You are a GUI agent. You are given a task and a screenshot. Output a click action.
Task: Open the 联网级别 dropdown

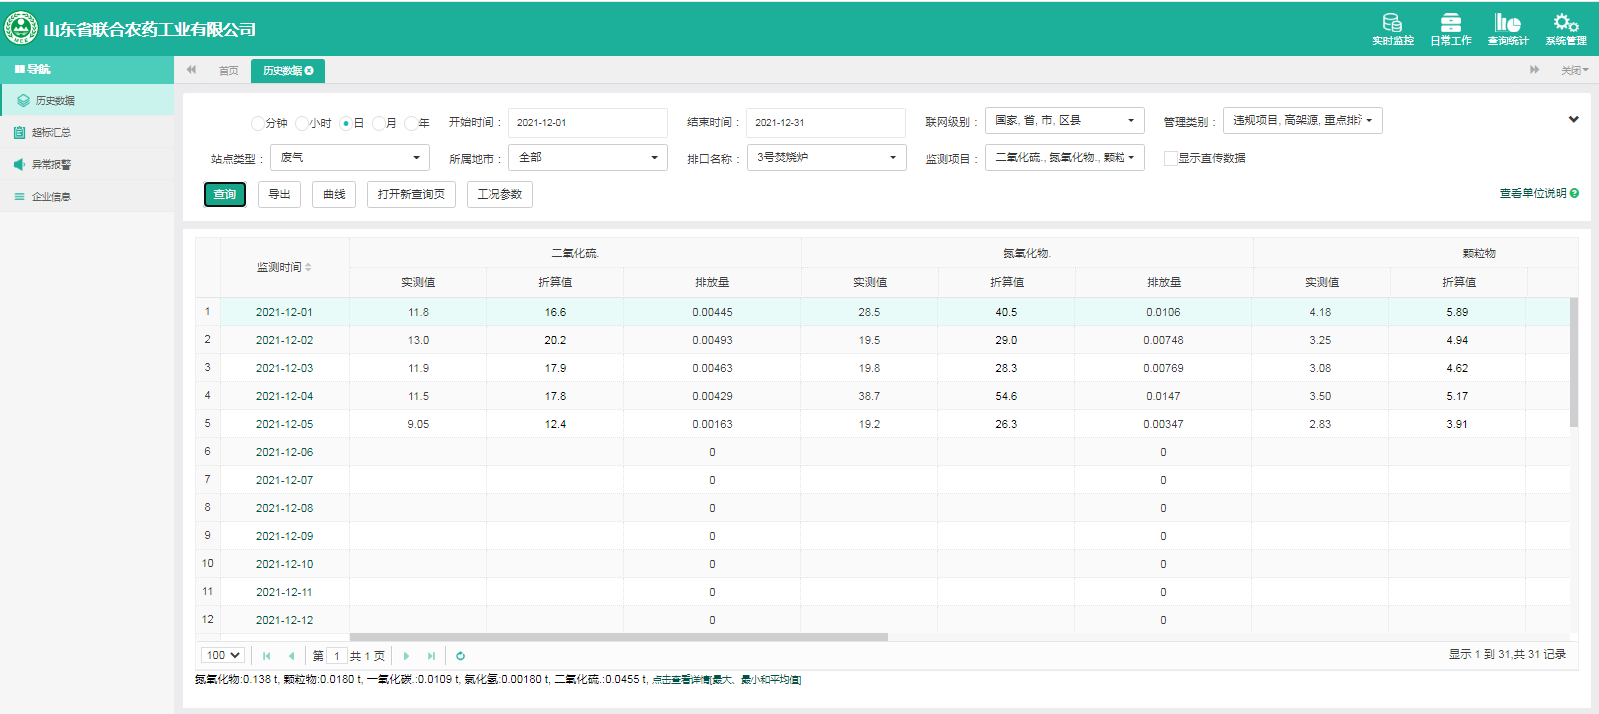[x=1064, y=121]
